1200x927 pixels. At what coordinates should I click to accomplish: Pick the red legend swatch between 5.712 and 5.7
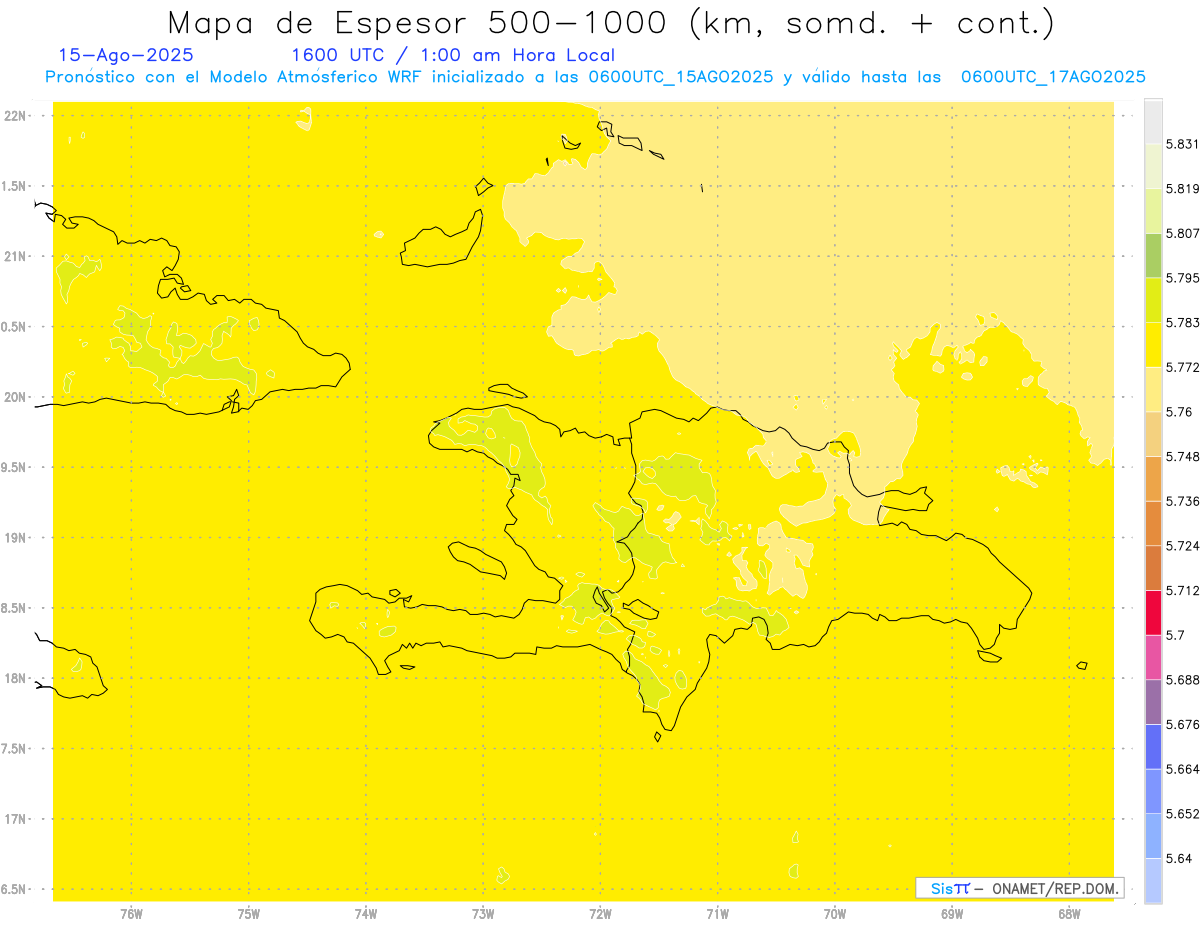pos(1153,613)
